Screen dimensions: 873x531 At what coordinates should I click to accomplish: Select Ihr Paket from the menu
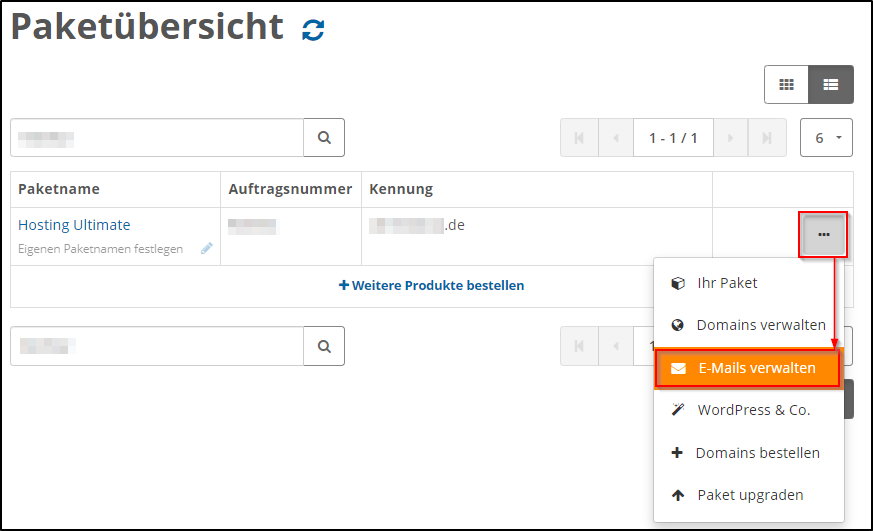click(x=748, y=283)
